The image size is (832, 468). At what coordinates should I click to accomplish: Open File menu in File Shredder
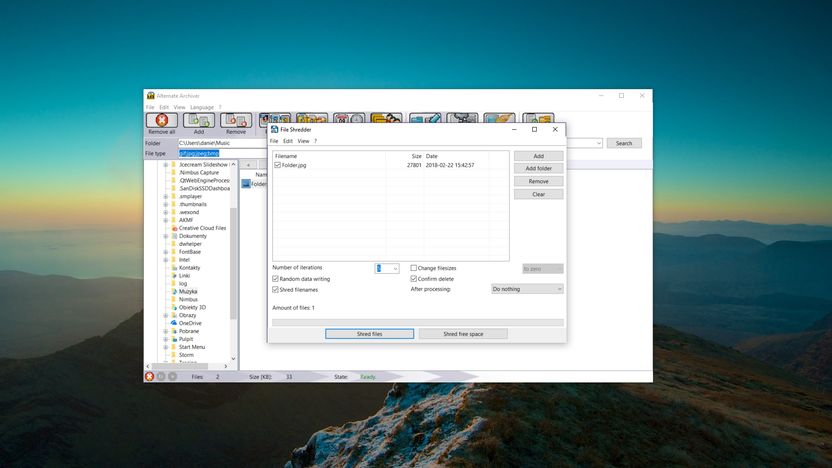tap(274, 141)
